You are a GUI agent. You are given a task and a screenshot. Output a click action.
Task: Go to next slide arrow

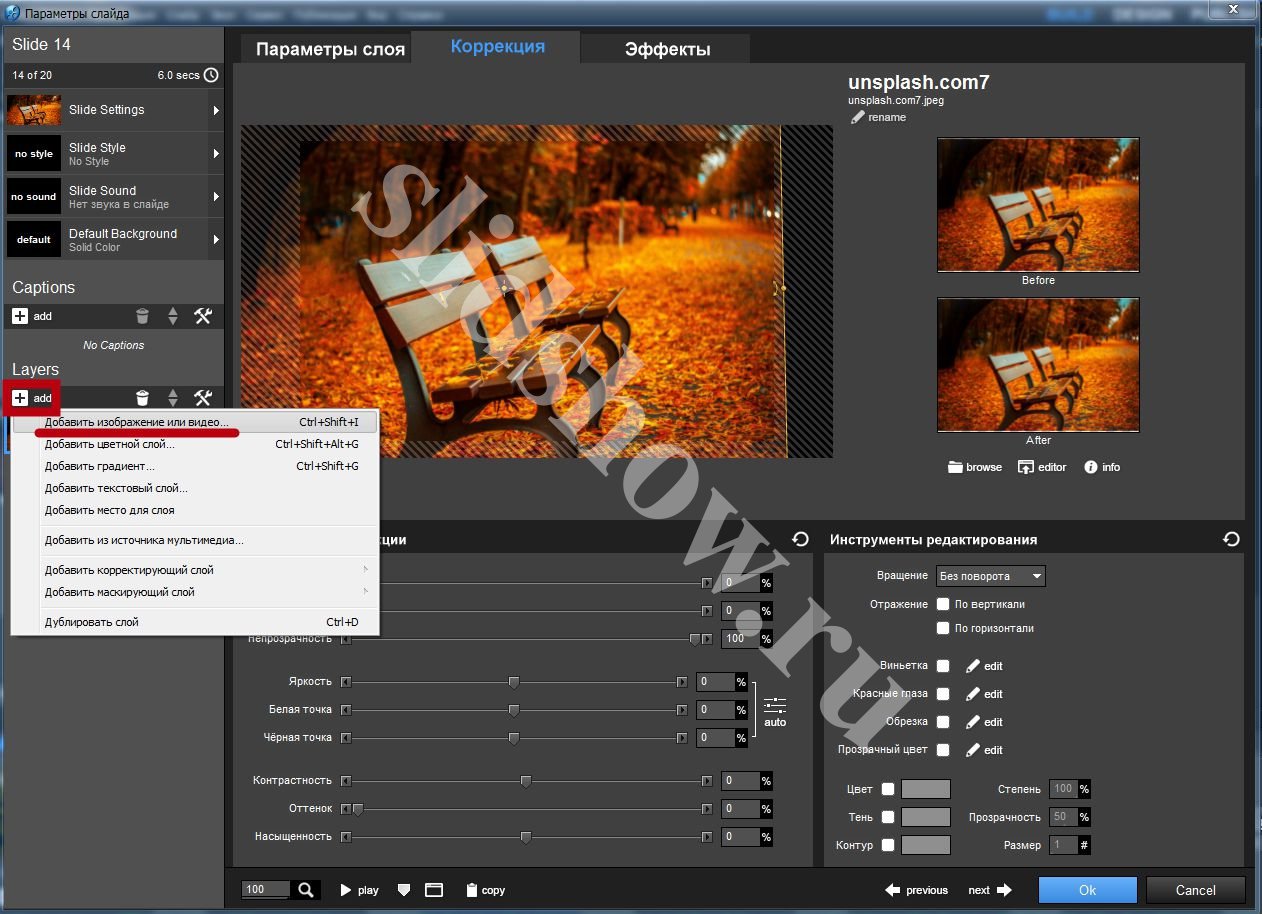click(1004, 890)
